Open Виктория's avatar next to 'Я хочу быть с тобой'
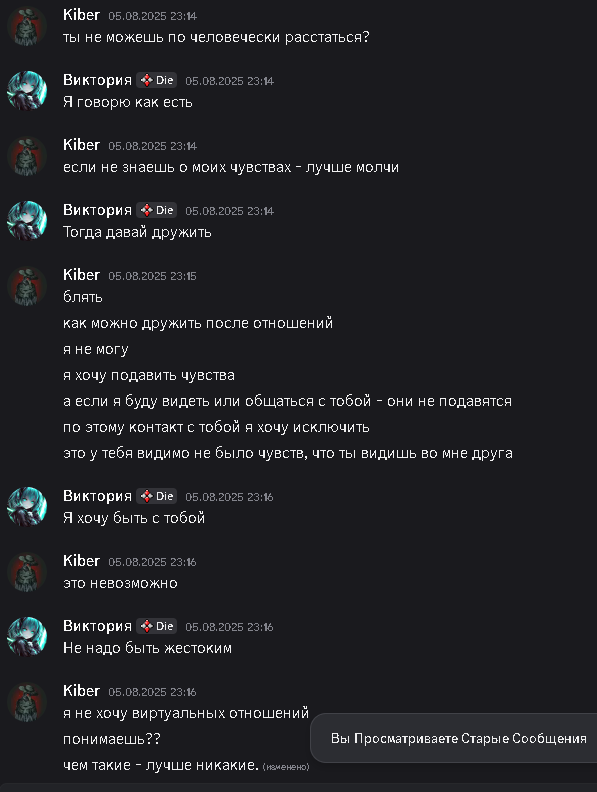Viewport: 597px width, 792px height. coord(27,507)
